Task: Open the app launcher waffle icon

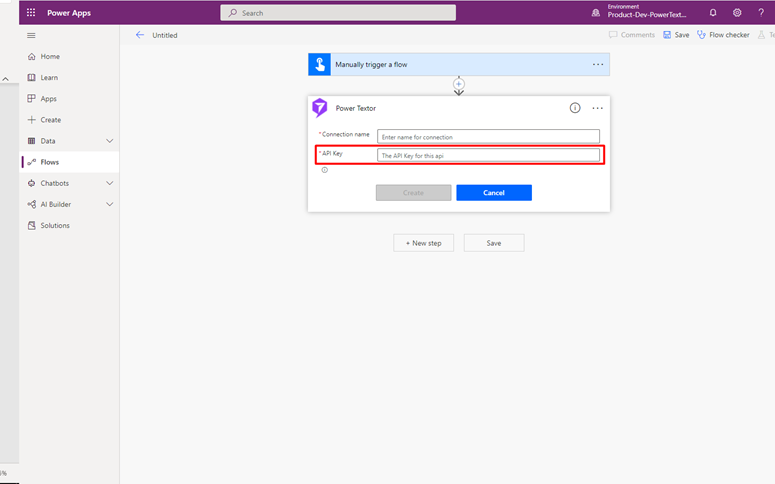Action: 31,12
